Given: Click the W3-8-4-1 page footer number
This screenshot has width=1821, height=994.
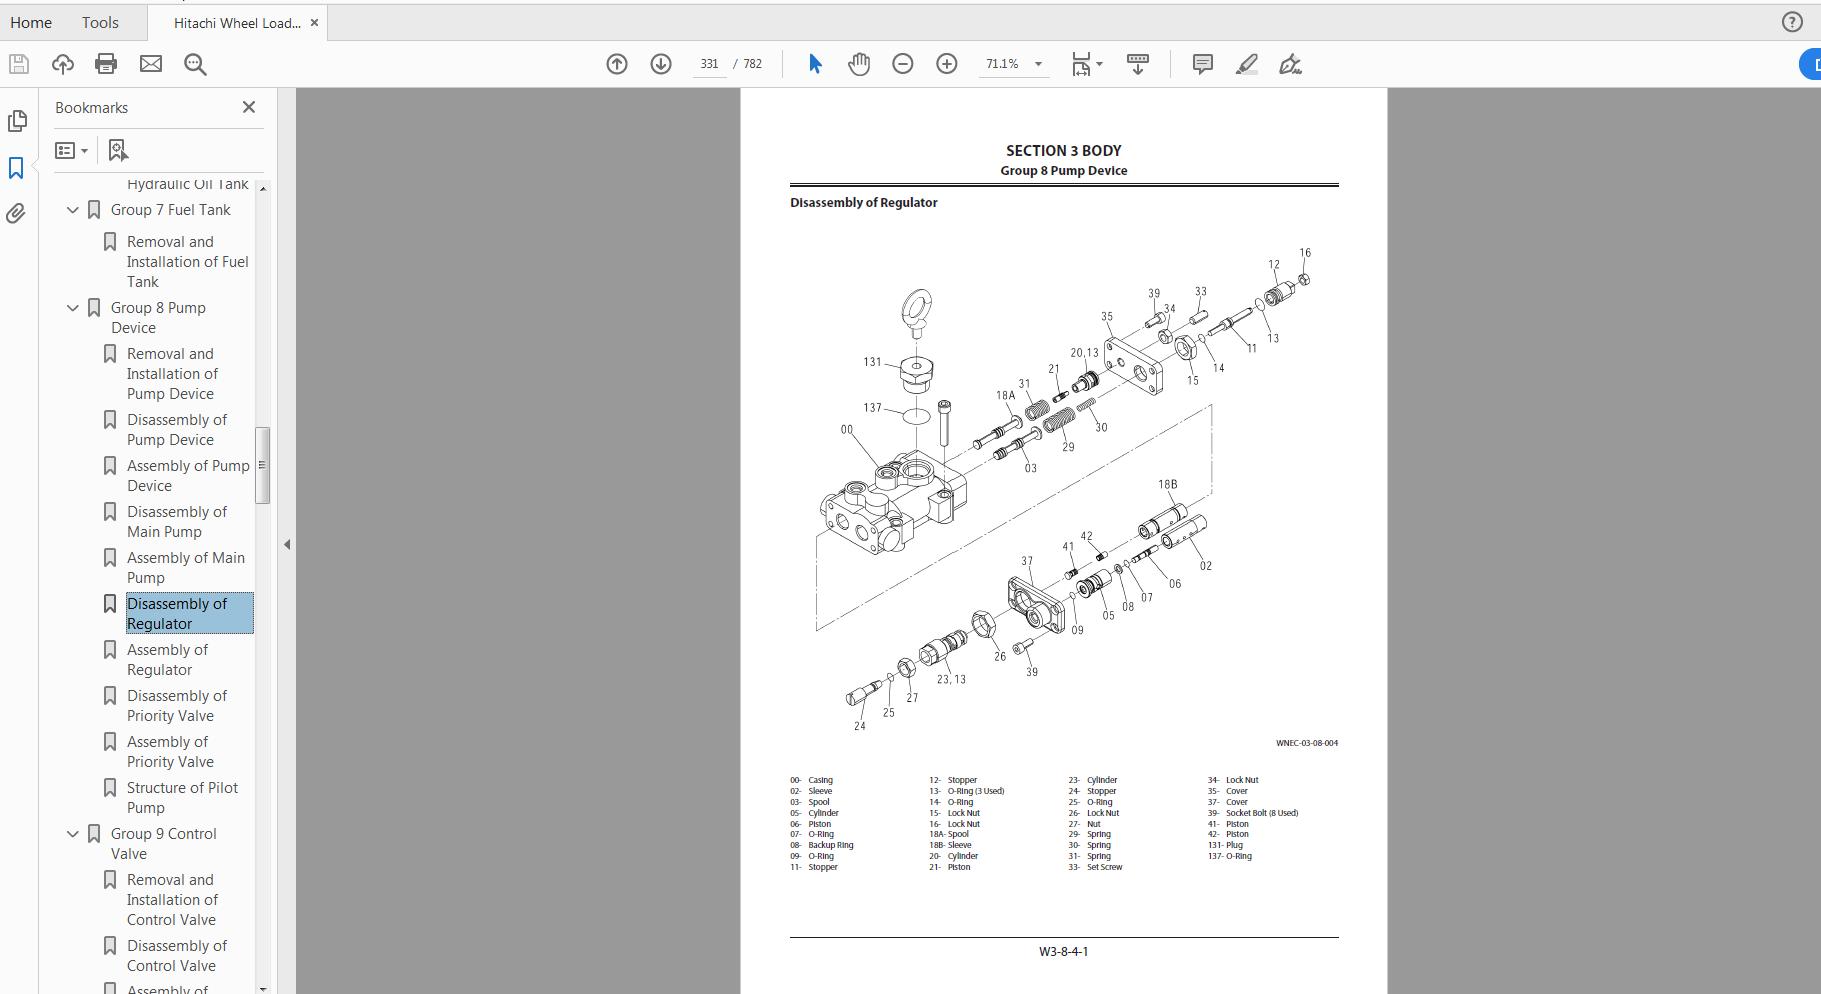Looking at the screenshot, I should coord(1063,952).
